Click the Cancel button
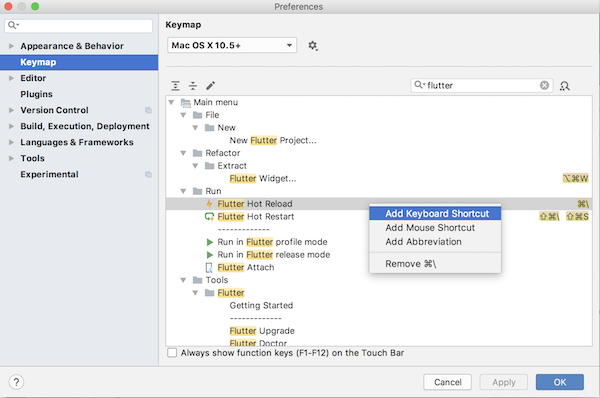600x398 pixels. tap(447, 382)
